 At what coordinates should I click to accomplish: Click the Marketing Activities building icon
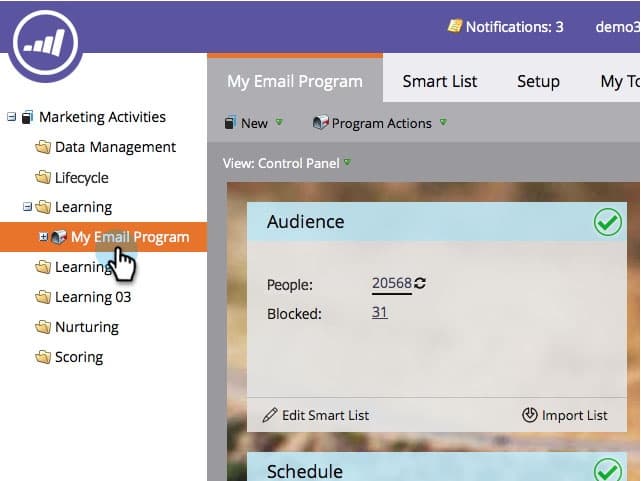(x=27, y=117)
